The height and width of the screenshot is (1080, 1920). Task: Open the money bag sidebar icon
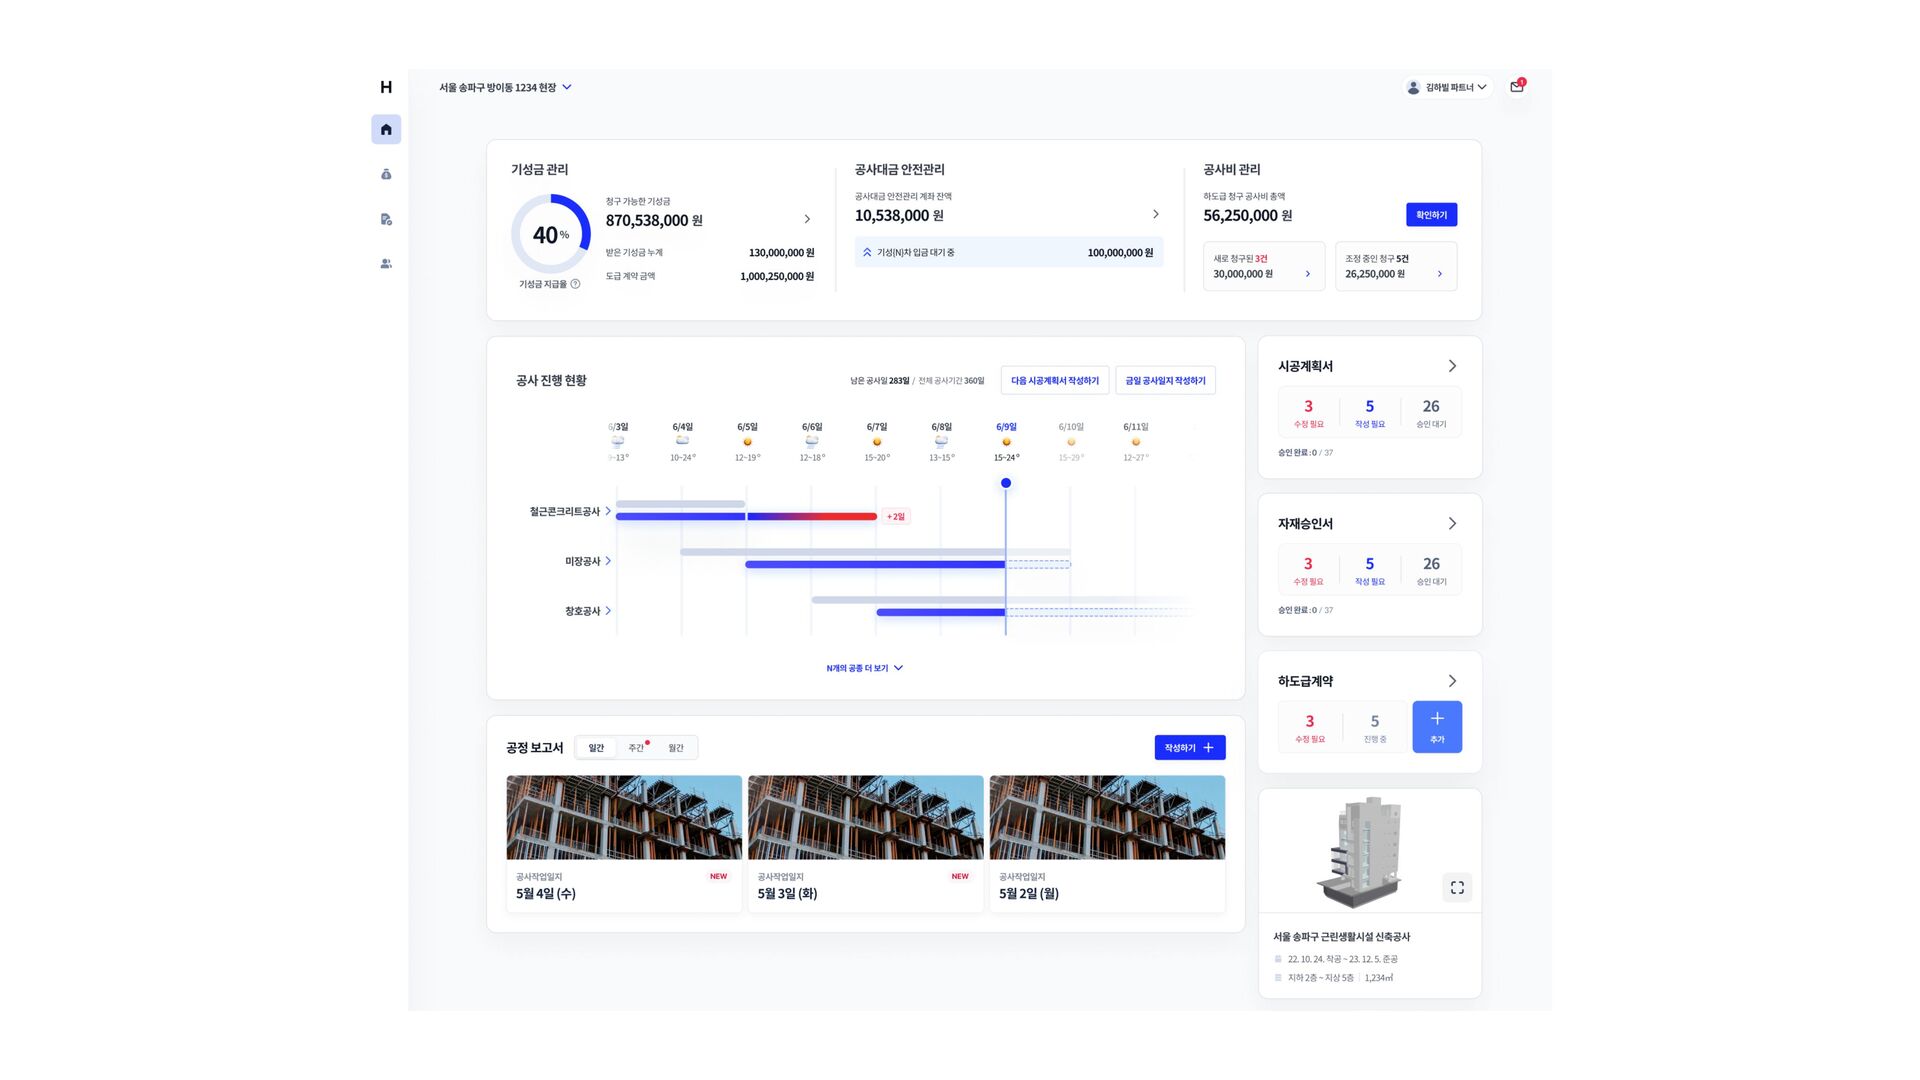click(386, 174)
